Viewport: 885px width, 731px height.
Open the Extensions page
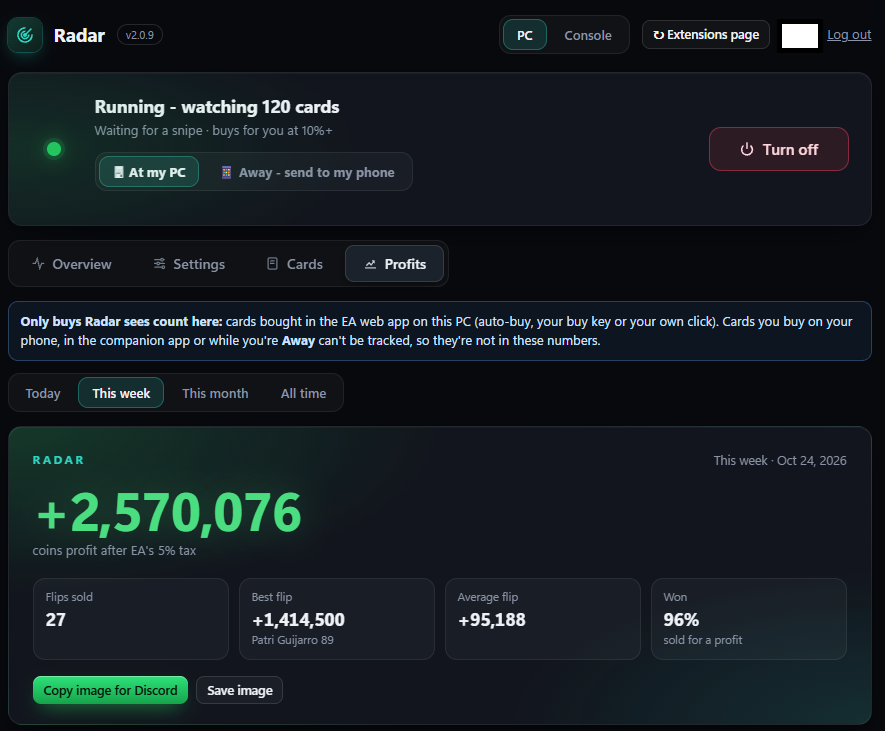click(x=706, y=35)
